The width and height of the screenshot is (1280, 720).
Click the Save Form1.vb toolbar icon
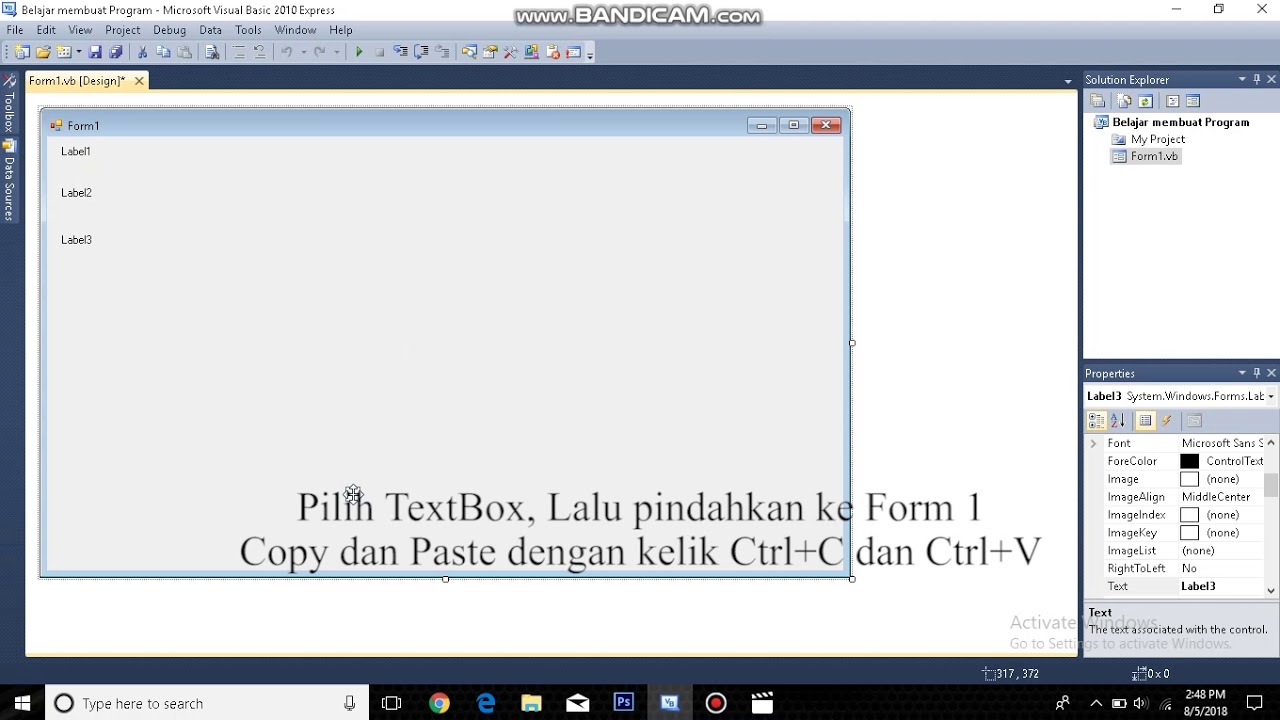[x=95, y=52]
